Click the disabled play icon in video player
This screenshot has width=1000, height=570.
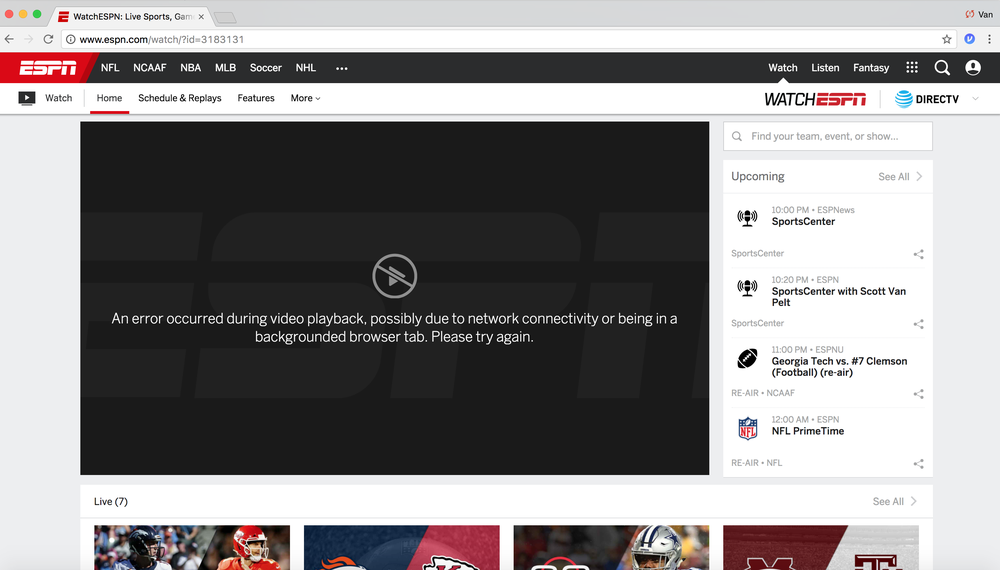pyautogui.click(x=394, y=277)
